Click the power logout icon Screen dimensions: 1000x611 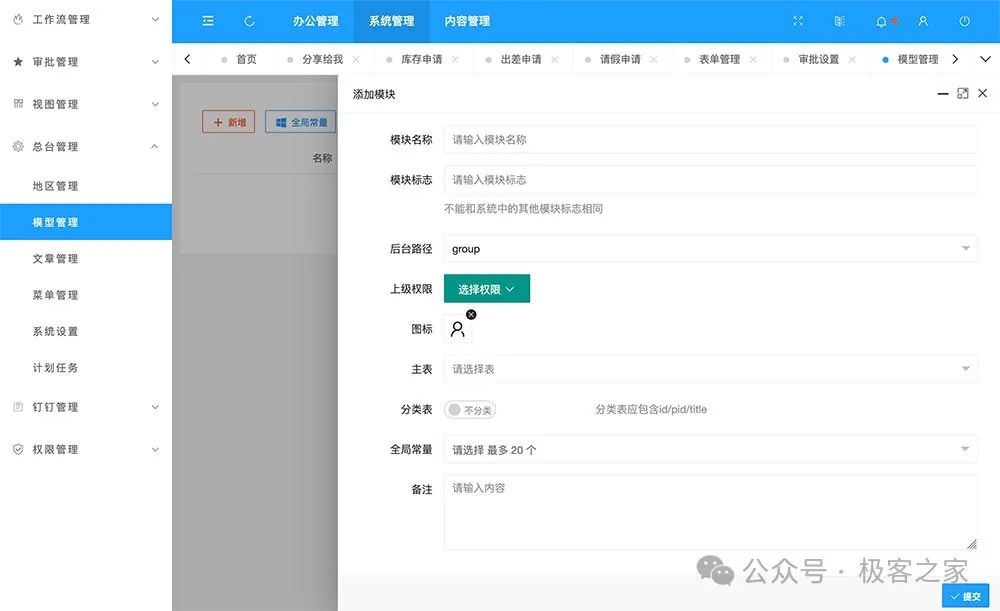coord(964,21)
